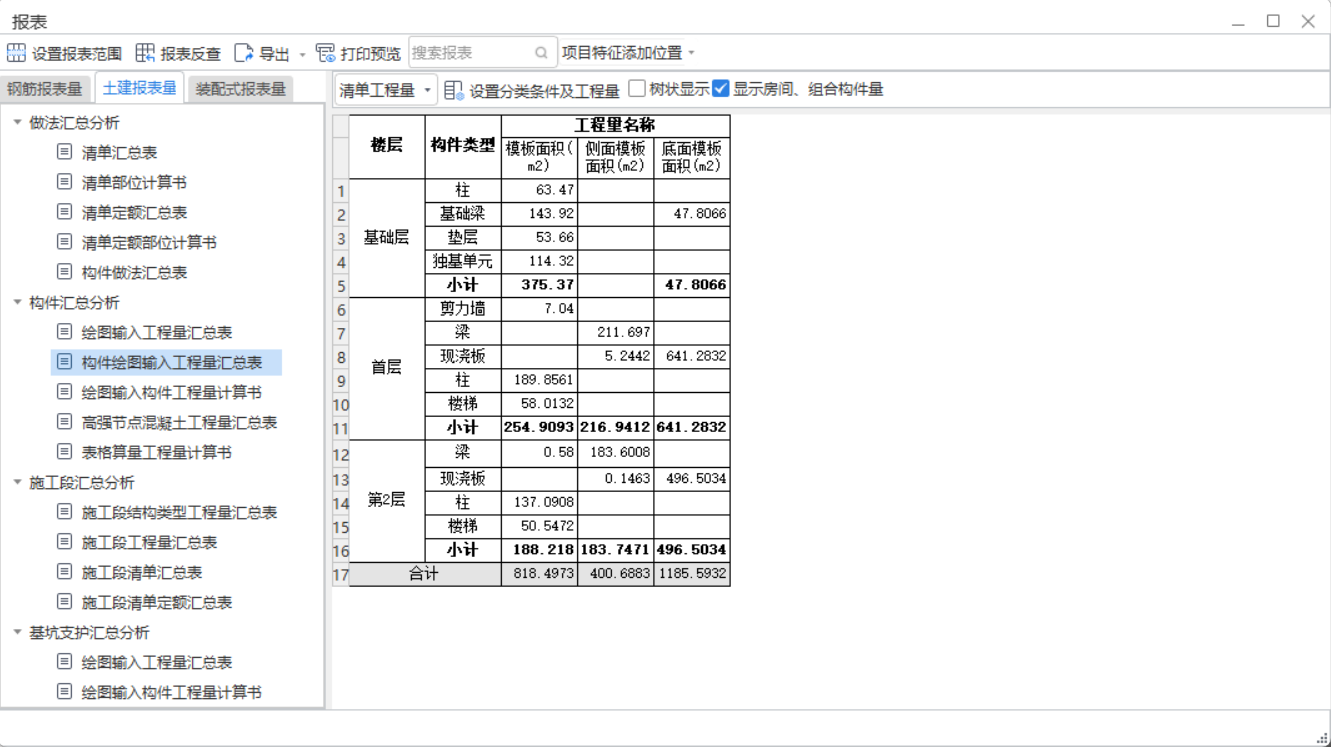Click 设置分类条件及工程量 button label
This screenshot has height=747, width=1331.
pos(545,91)
